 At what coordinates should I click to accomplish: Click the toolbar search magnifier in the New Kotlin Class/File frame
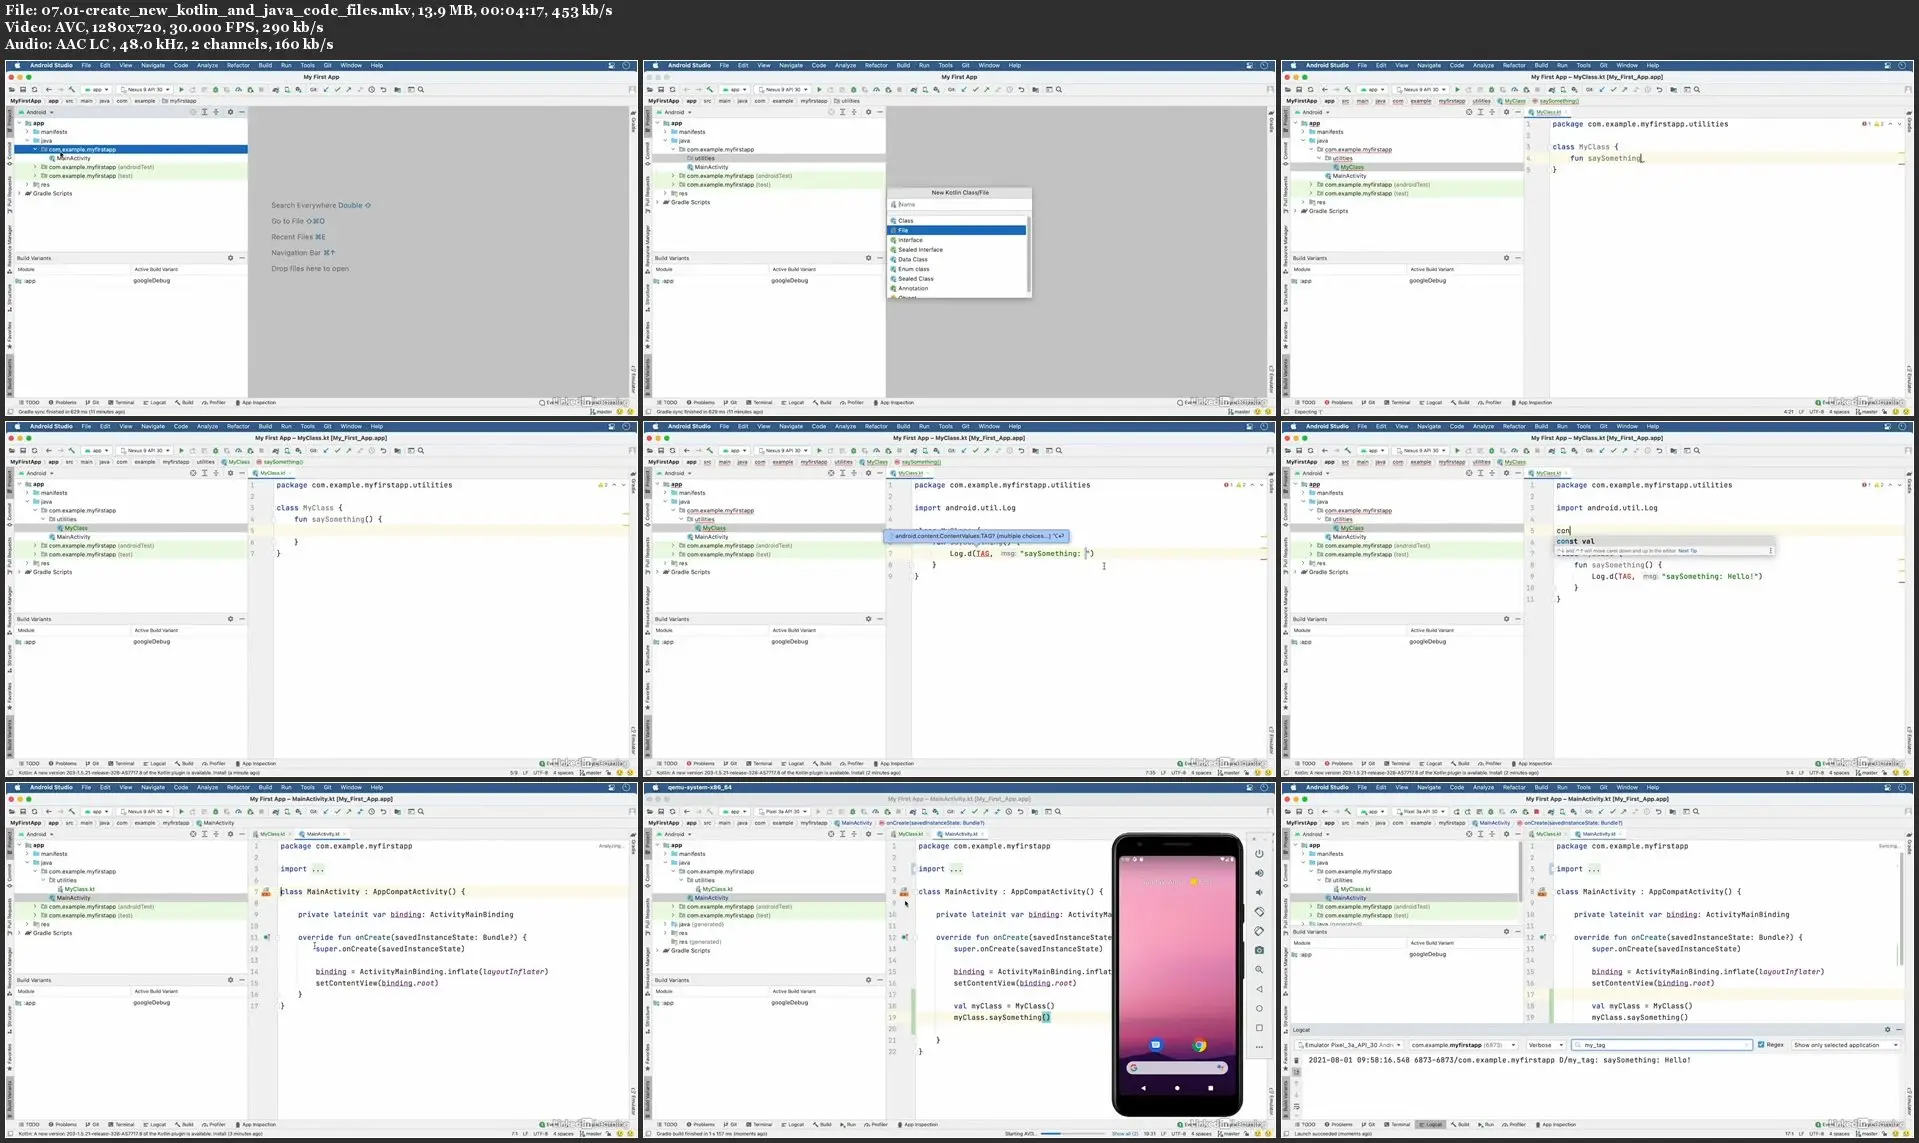[1059, 90]
